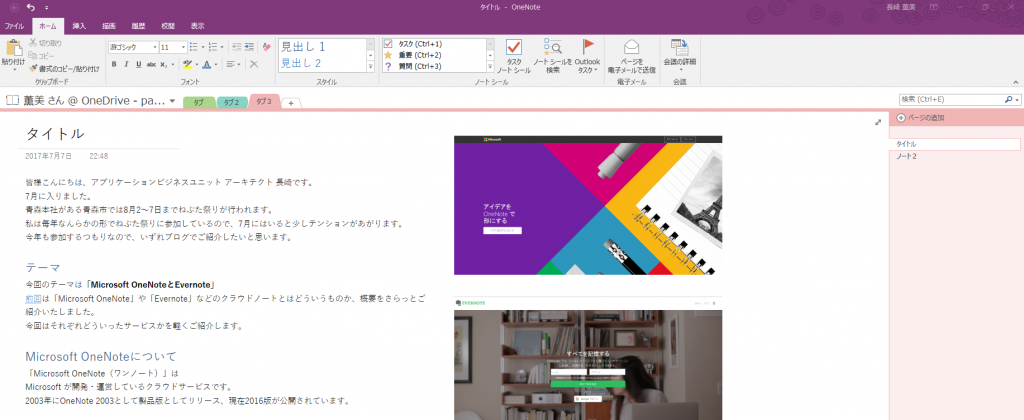Click the Task note seal icon
1024x420 pixels.
(x=514, y=50)
